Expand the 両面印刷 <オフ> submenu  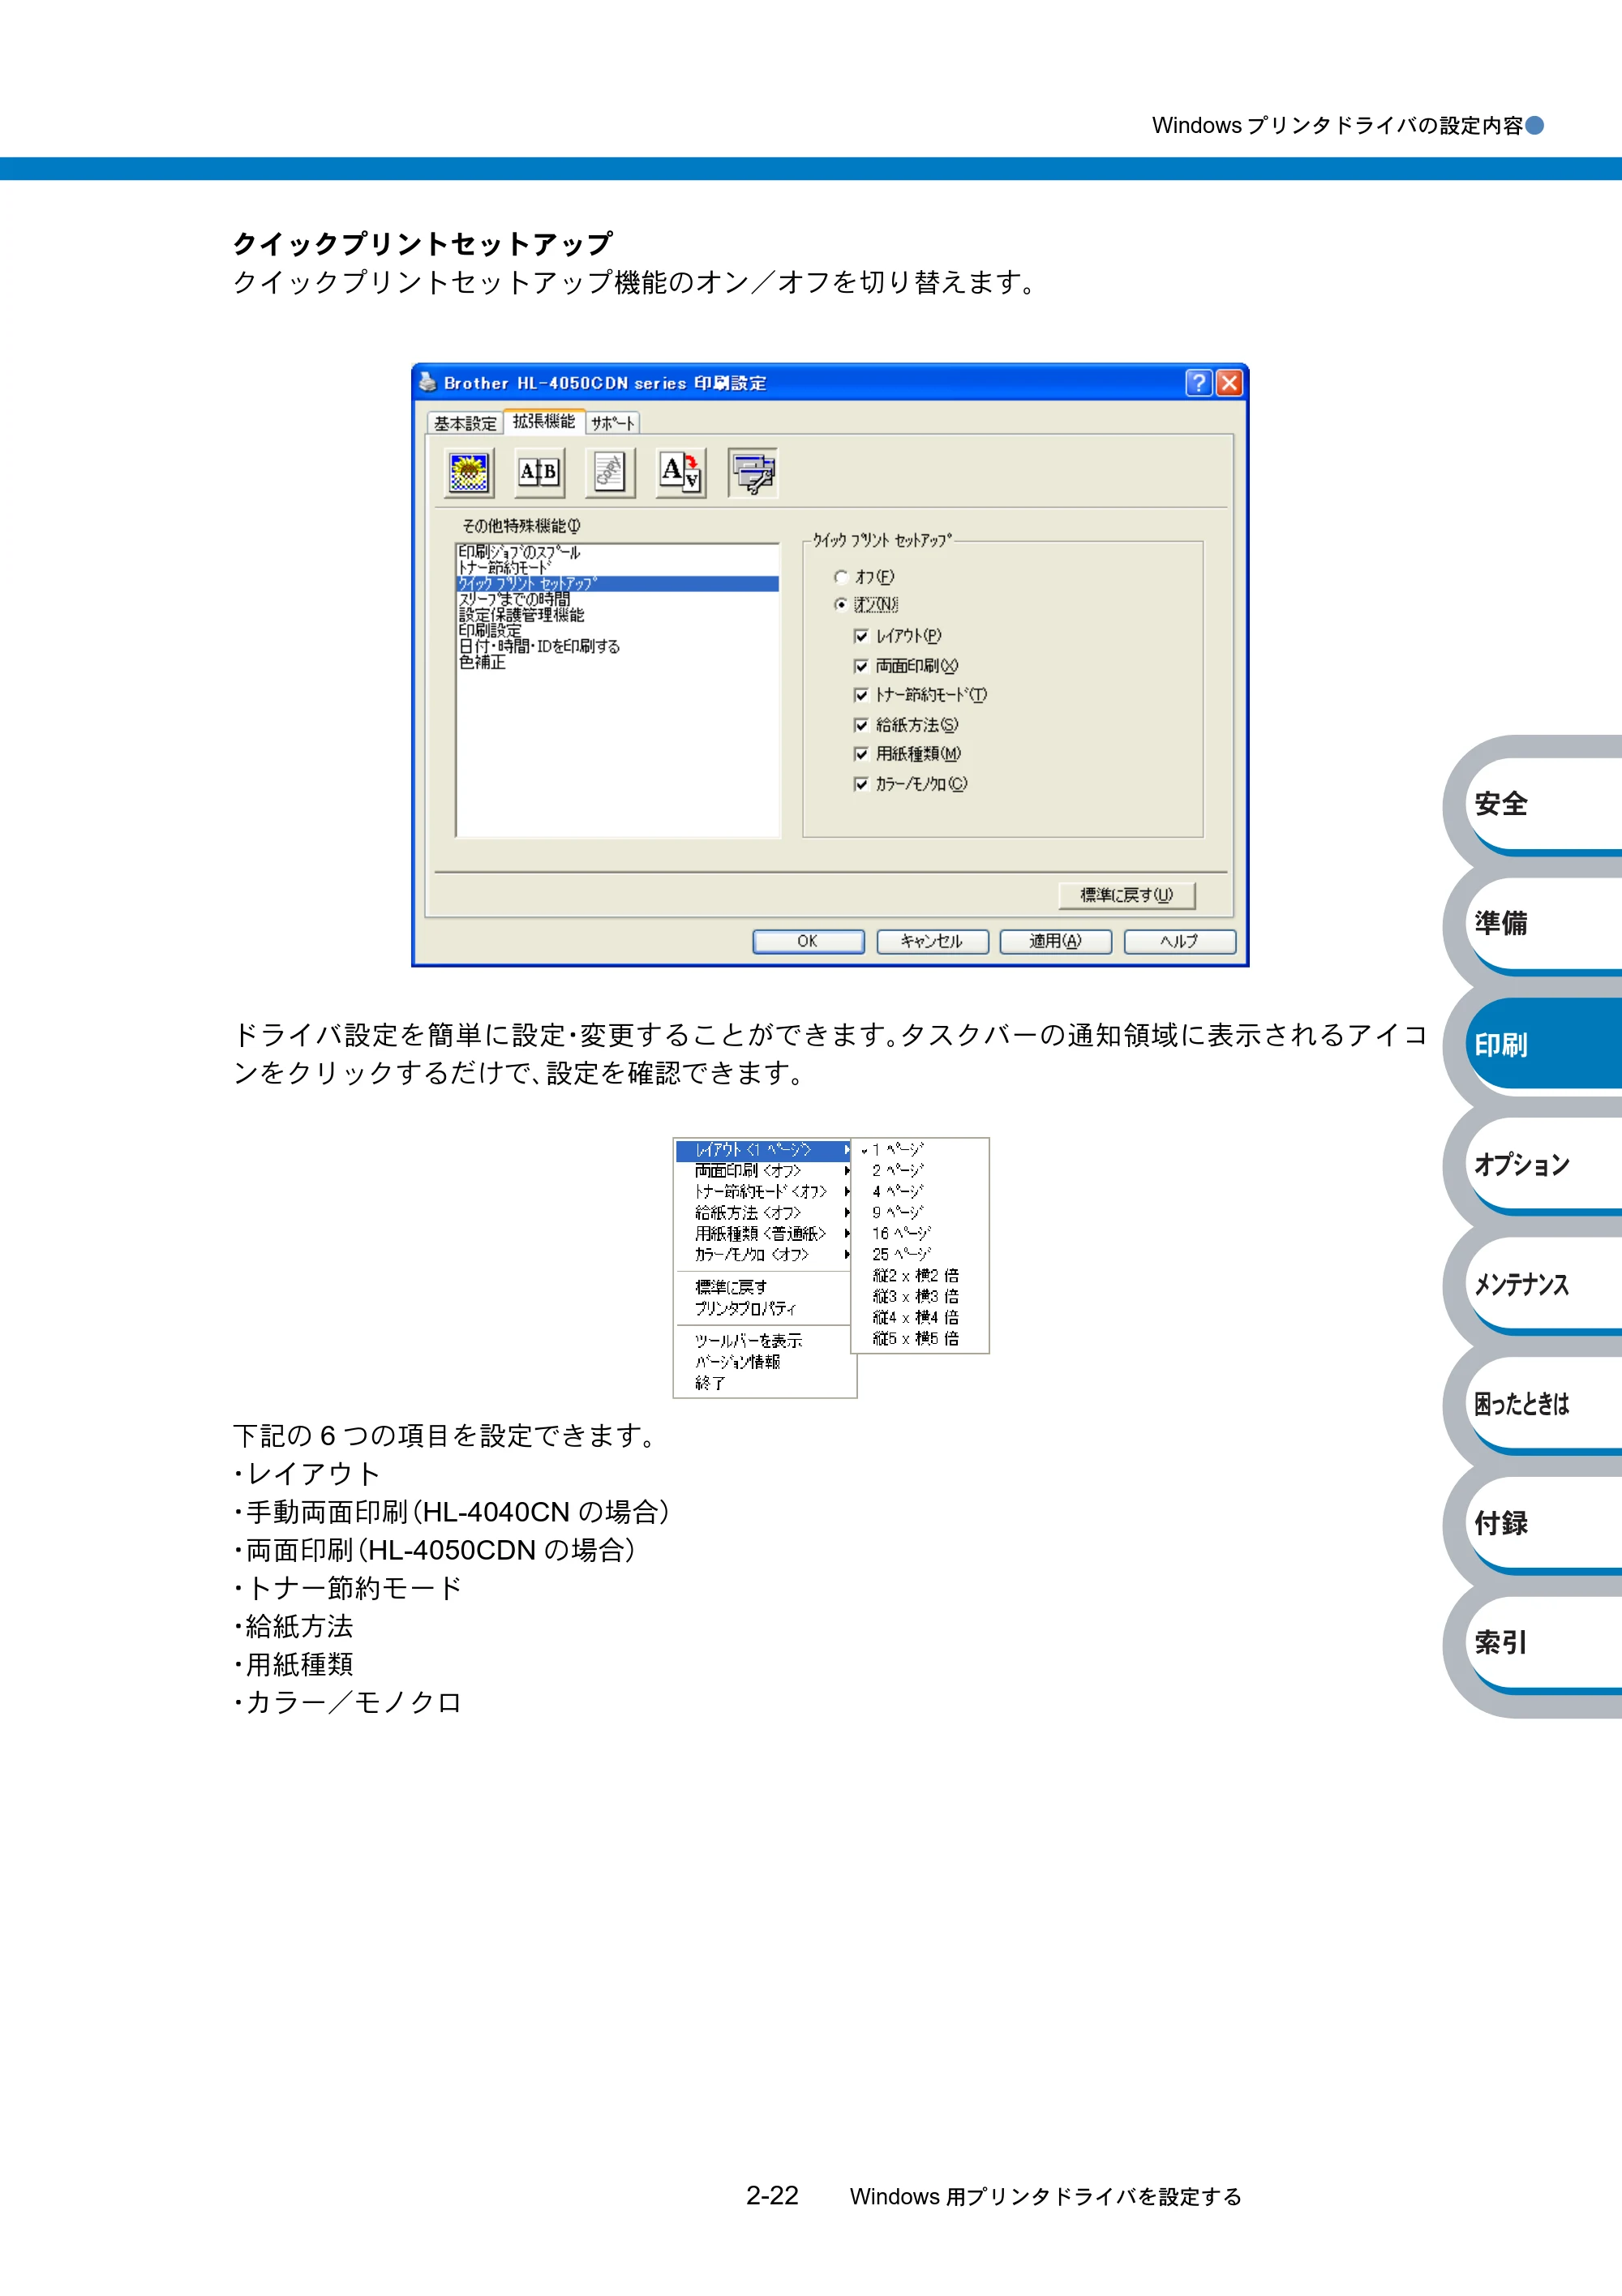pyautogui.click(x=764, y=1171)
